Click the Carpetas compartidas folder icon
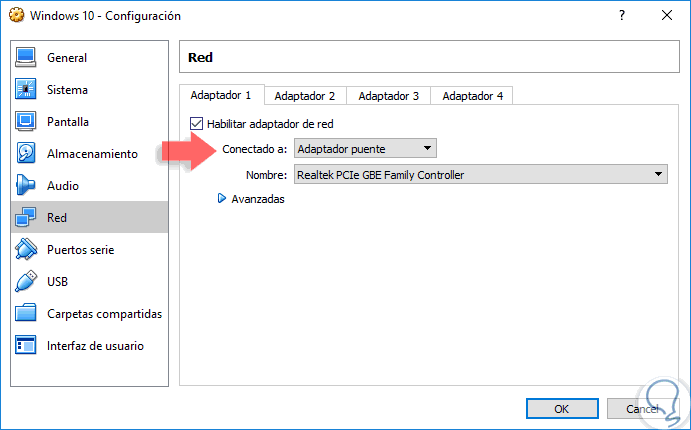This screenshot has height=430, width=691. point(26,314)
